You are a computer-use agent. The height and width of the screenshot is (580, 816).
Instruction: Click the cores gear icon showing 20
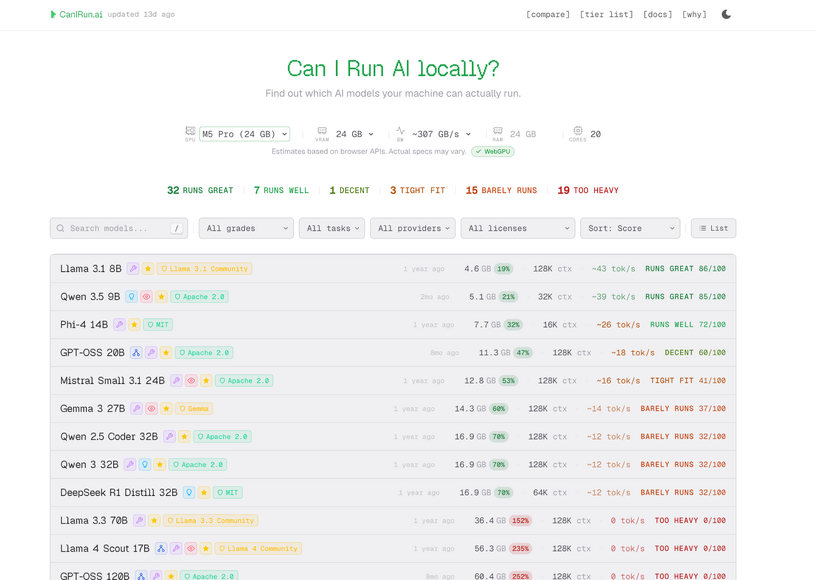(578, 131)
